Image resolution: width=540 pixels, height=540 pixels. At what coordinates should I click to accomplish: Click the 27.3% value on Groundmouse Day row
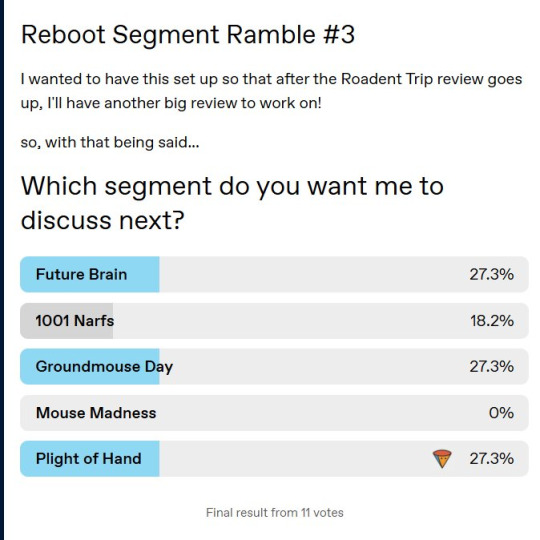pos(491,367)
